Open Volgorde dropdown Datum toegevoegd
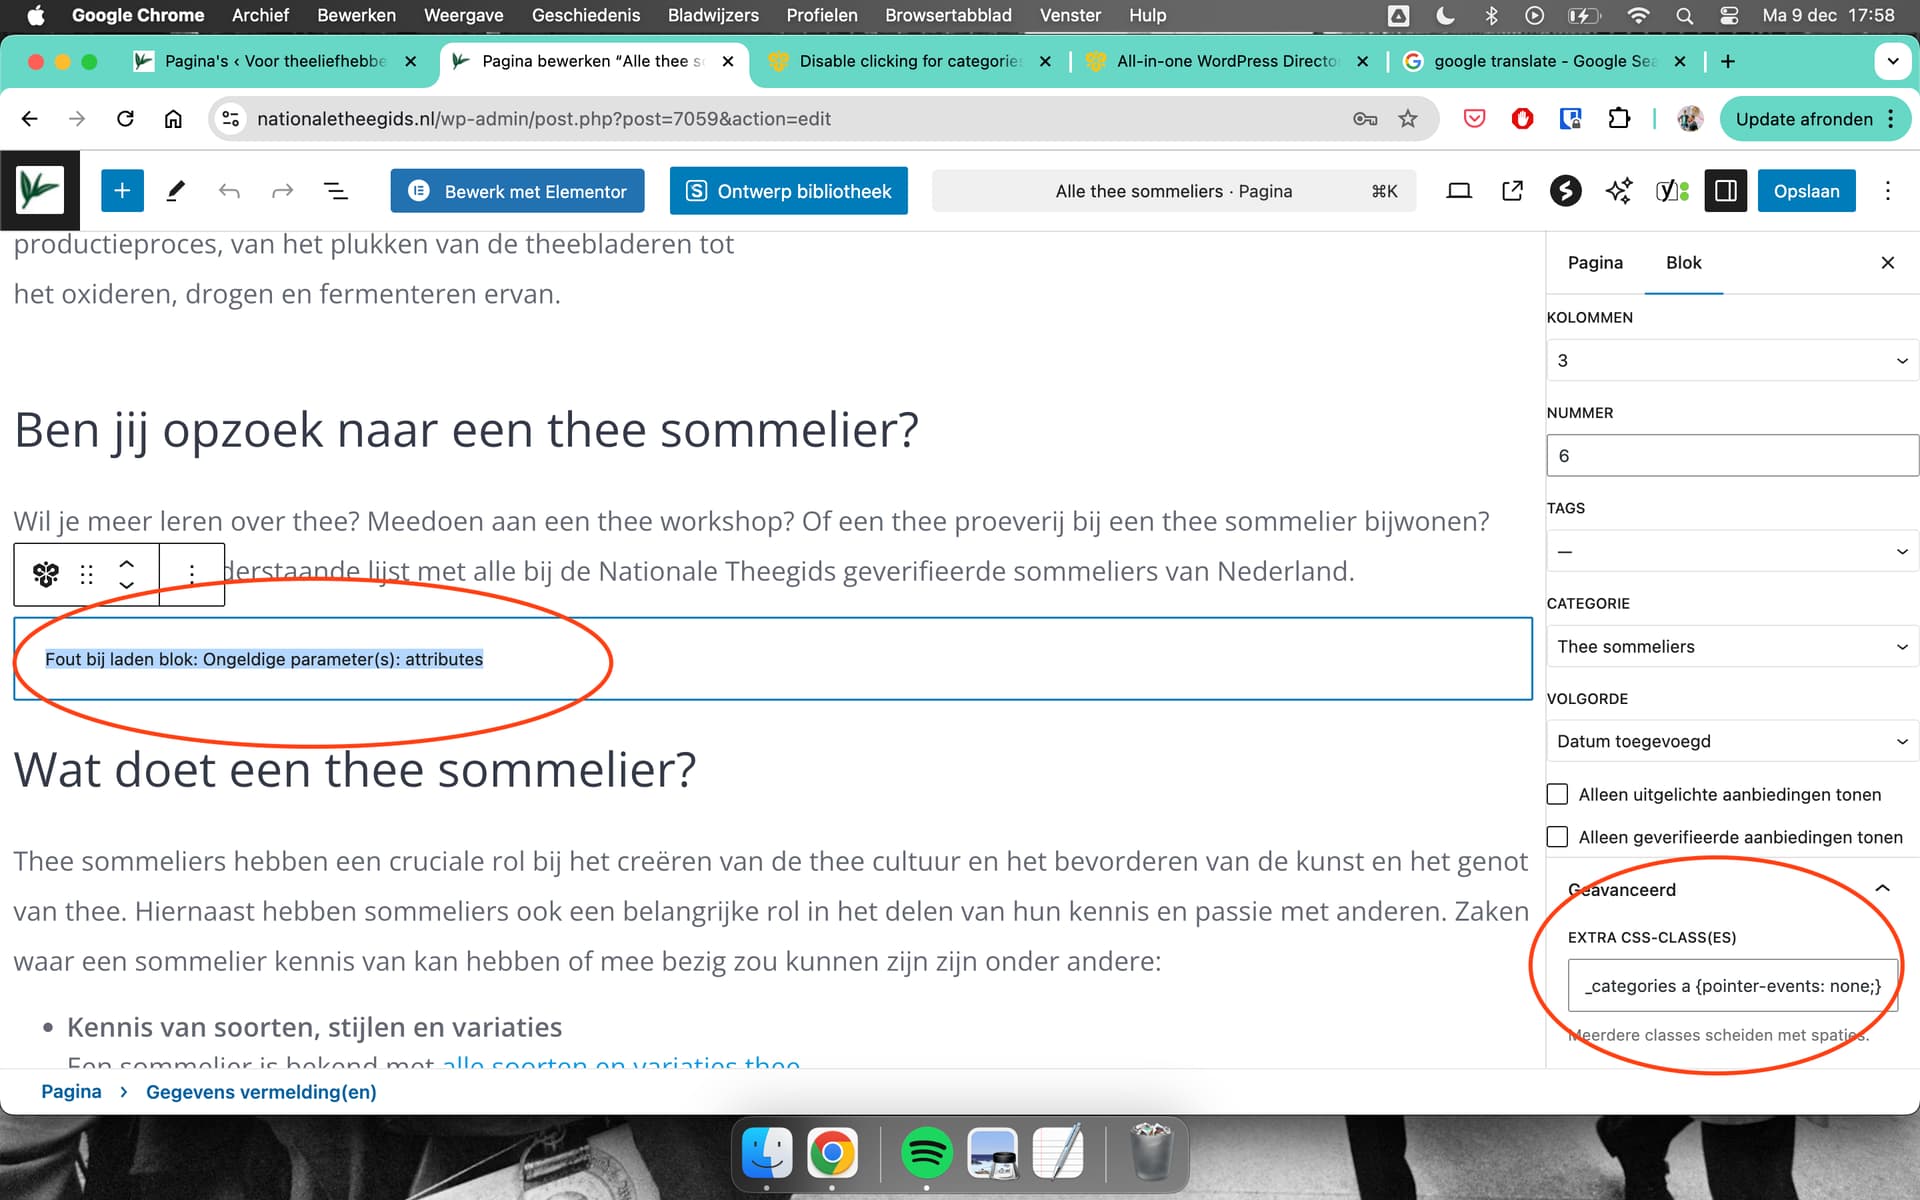Image resolution: width=1920 pixels, height=1200 pixels. 1732,741
